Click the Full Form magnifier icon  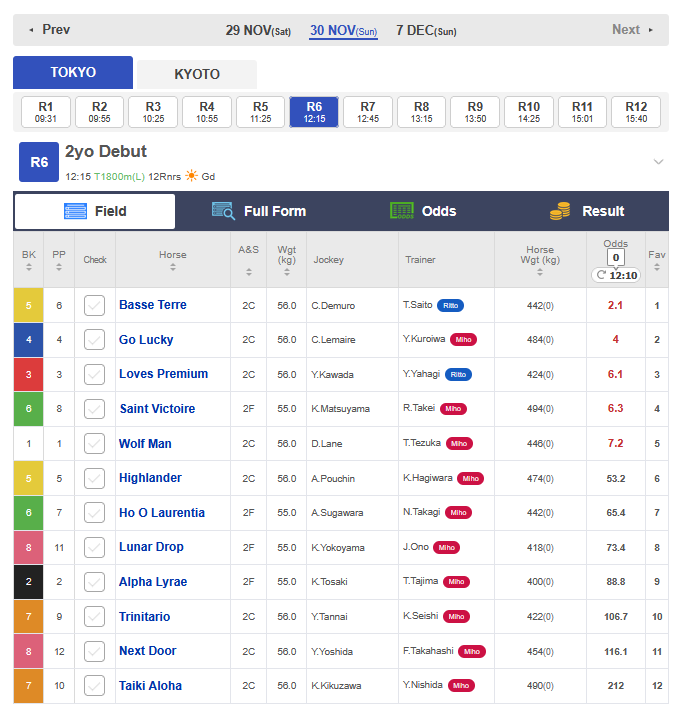tap(223, 211)
